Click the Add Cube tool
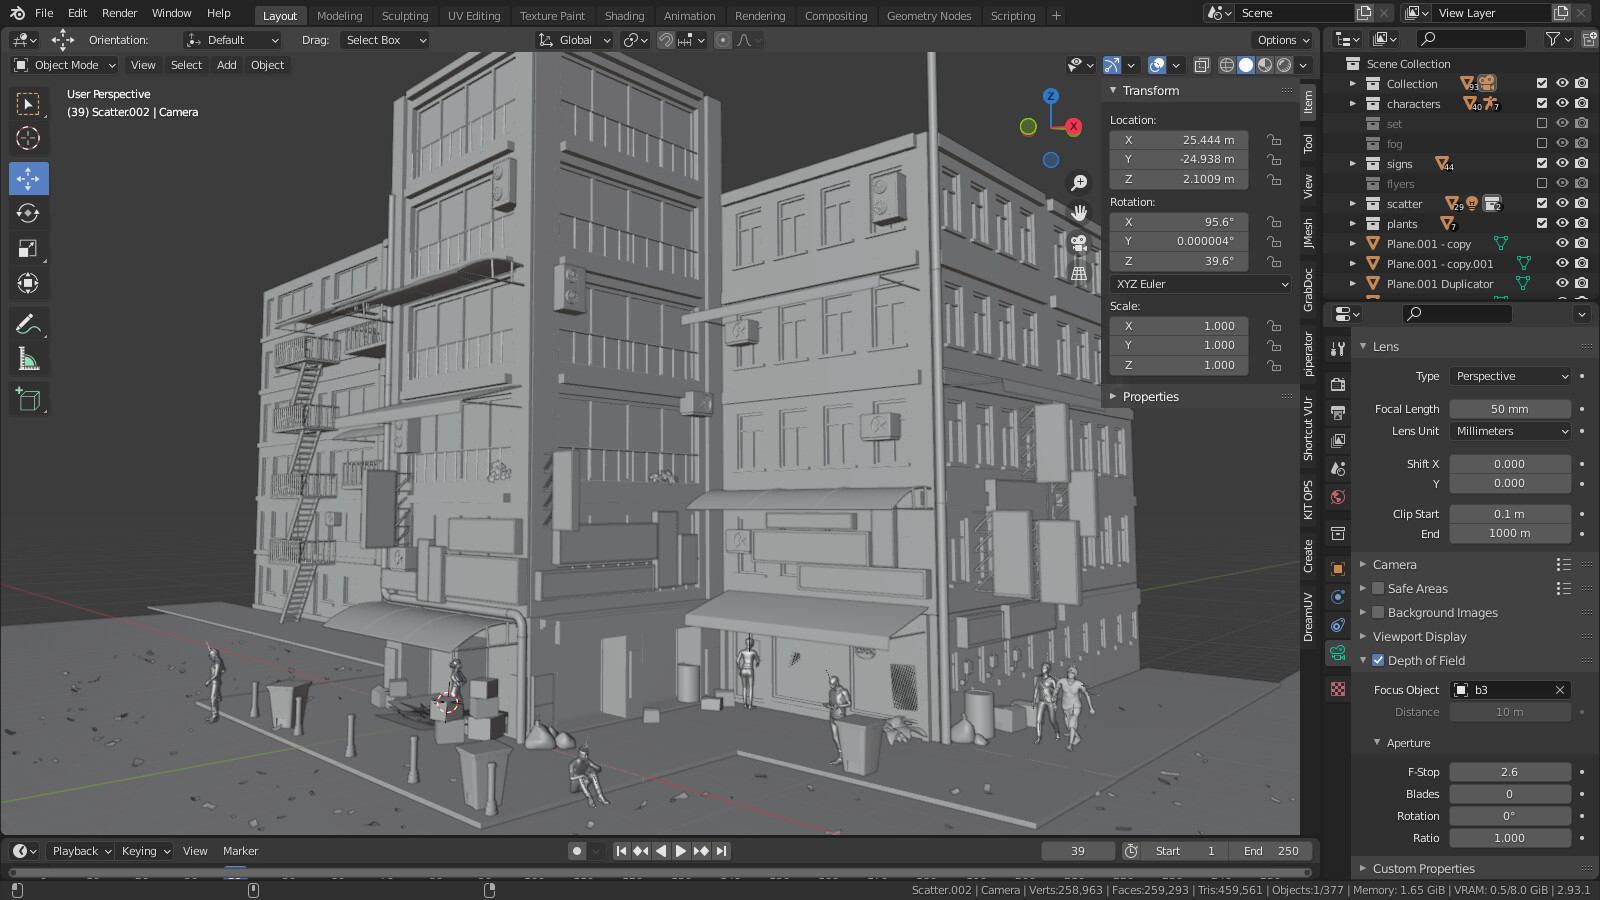1600x900 pixels. [28, 400]
